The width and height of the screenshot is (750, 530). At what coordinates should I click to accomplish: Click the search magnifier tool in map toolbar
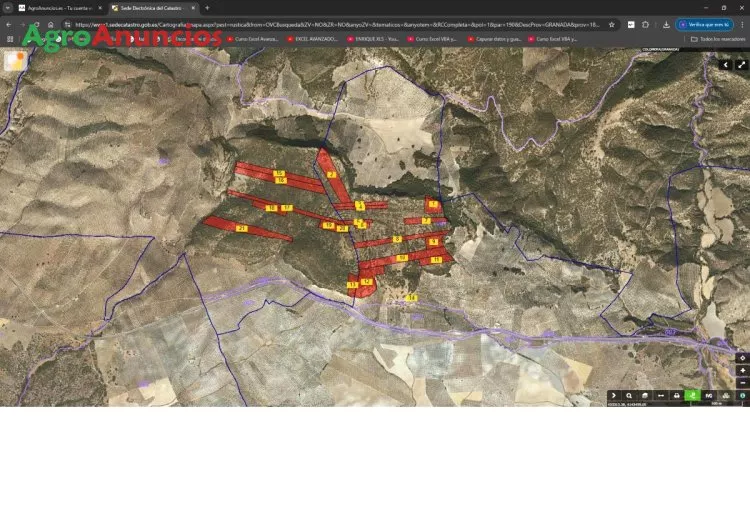pos(629,396)
